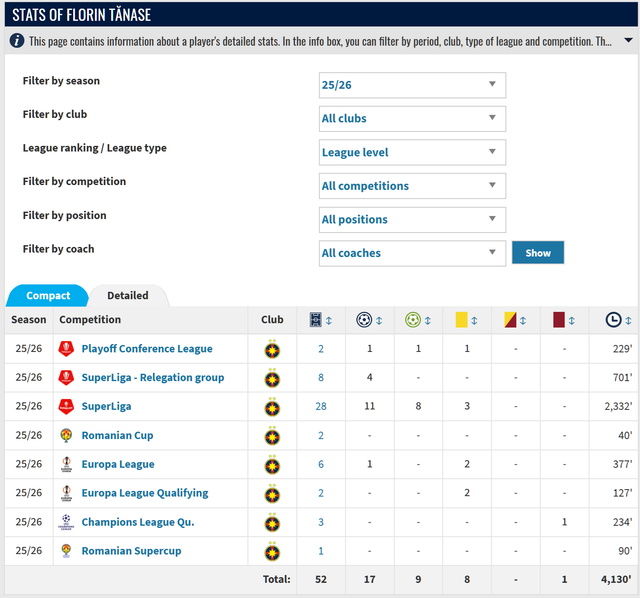Click the info icon in the notice bar
This screenshot has height=598, width=640.
tap(17, 41)
